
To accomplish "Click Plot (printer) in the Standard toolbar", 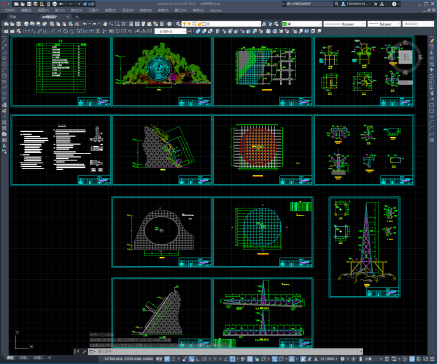I will click(26, 24).
